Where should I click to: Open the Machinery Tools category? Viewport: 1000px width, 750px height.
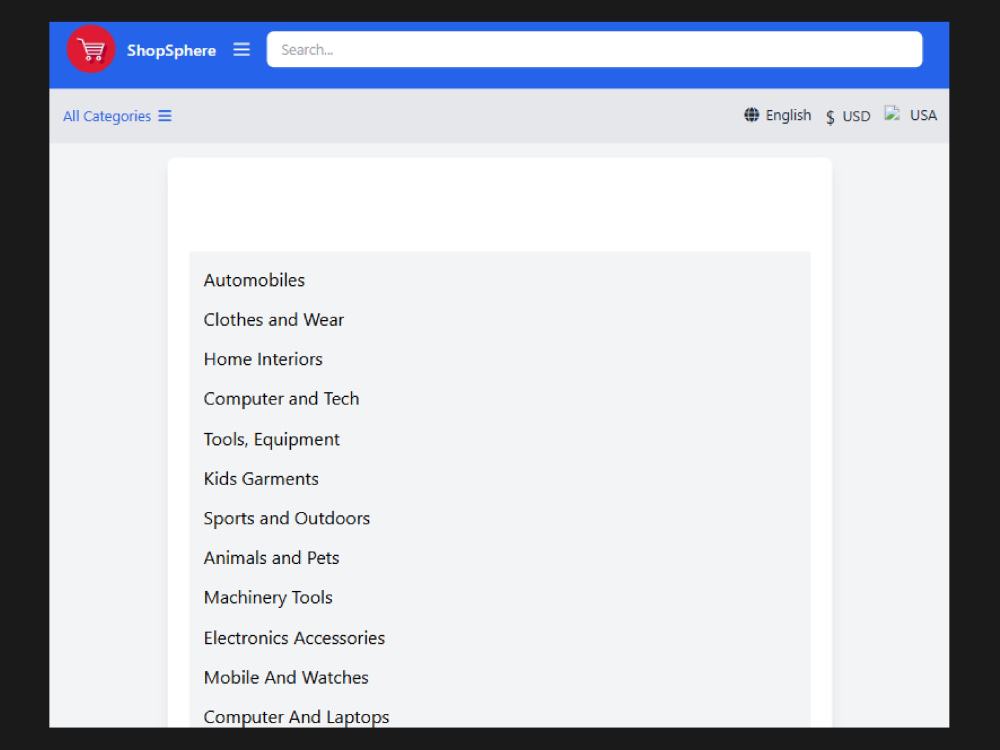[x=268, y=598]
